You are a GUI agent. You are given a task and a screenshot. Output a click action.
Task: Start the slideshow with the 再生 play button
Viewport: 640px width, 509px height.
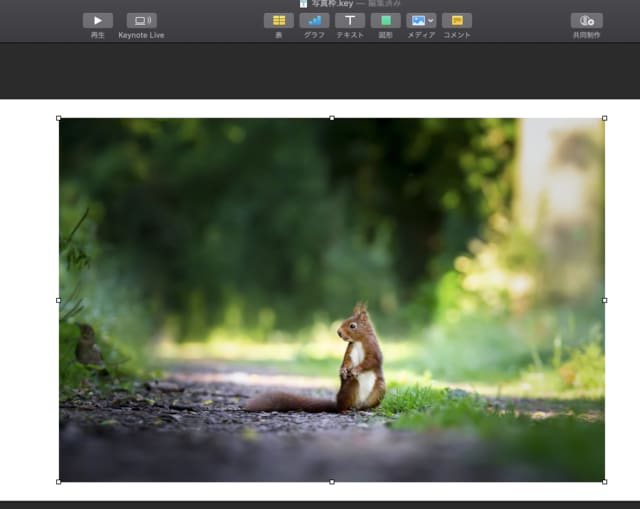pyautogui.click(x=97, y=20)
